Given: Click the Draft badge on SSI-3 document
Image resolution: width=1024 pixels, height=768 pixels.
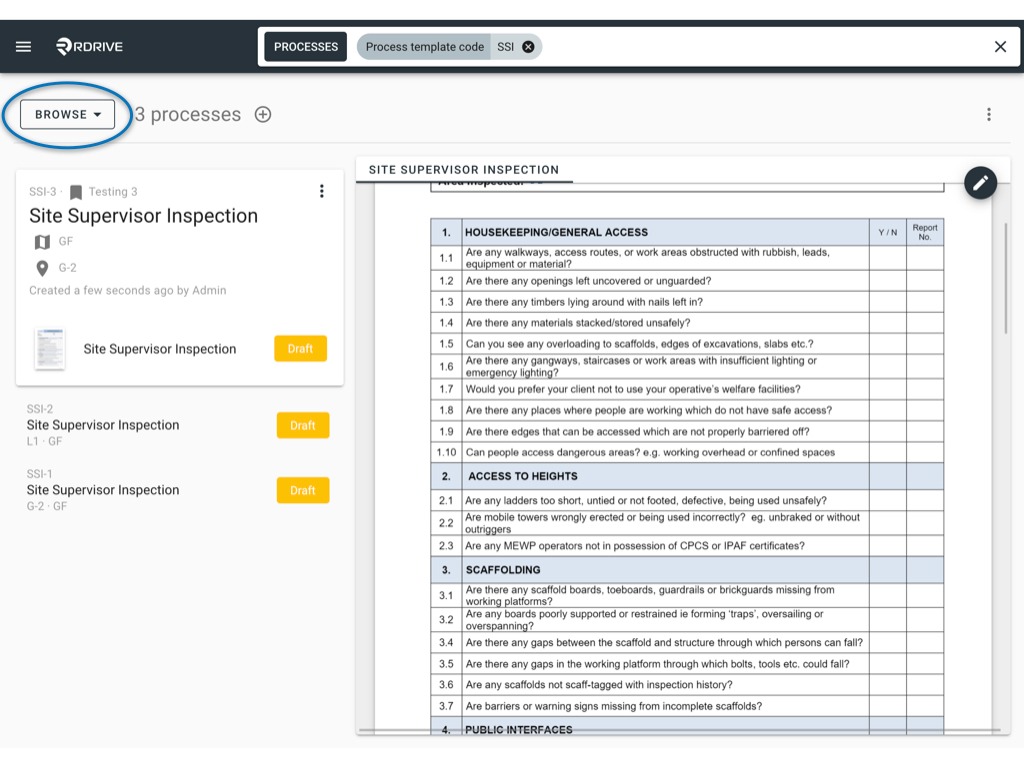Looking at the screenshot, I should (300, 349).
